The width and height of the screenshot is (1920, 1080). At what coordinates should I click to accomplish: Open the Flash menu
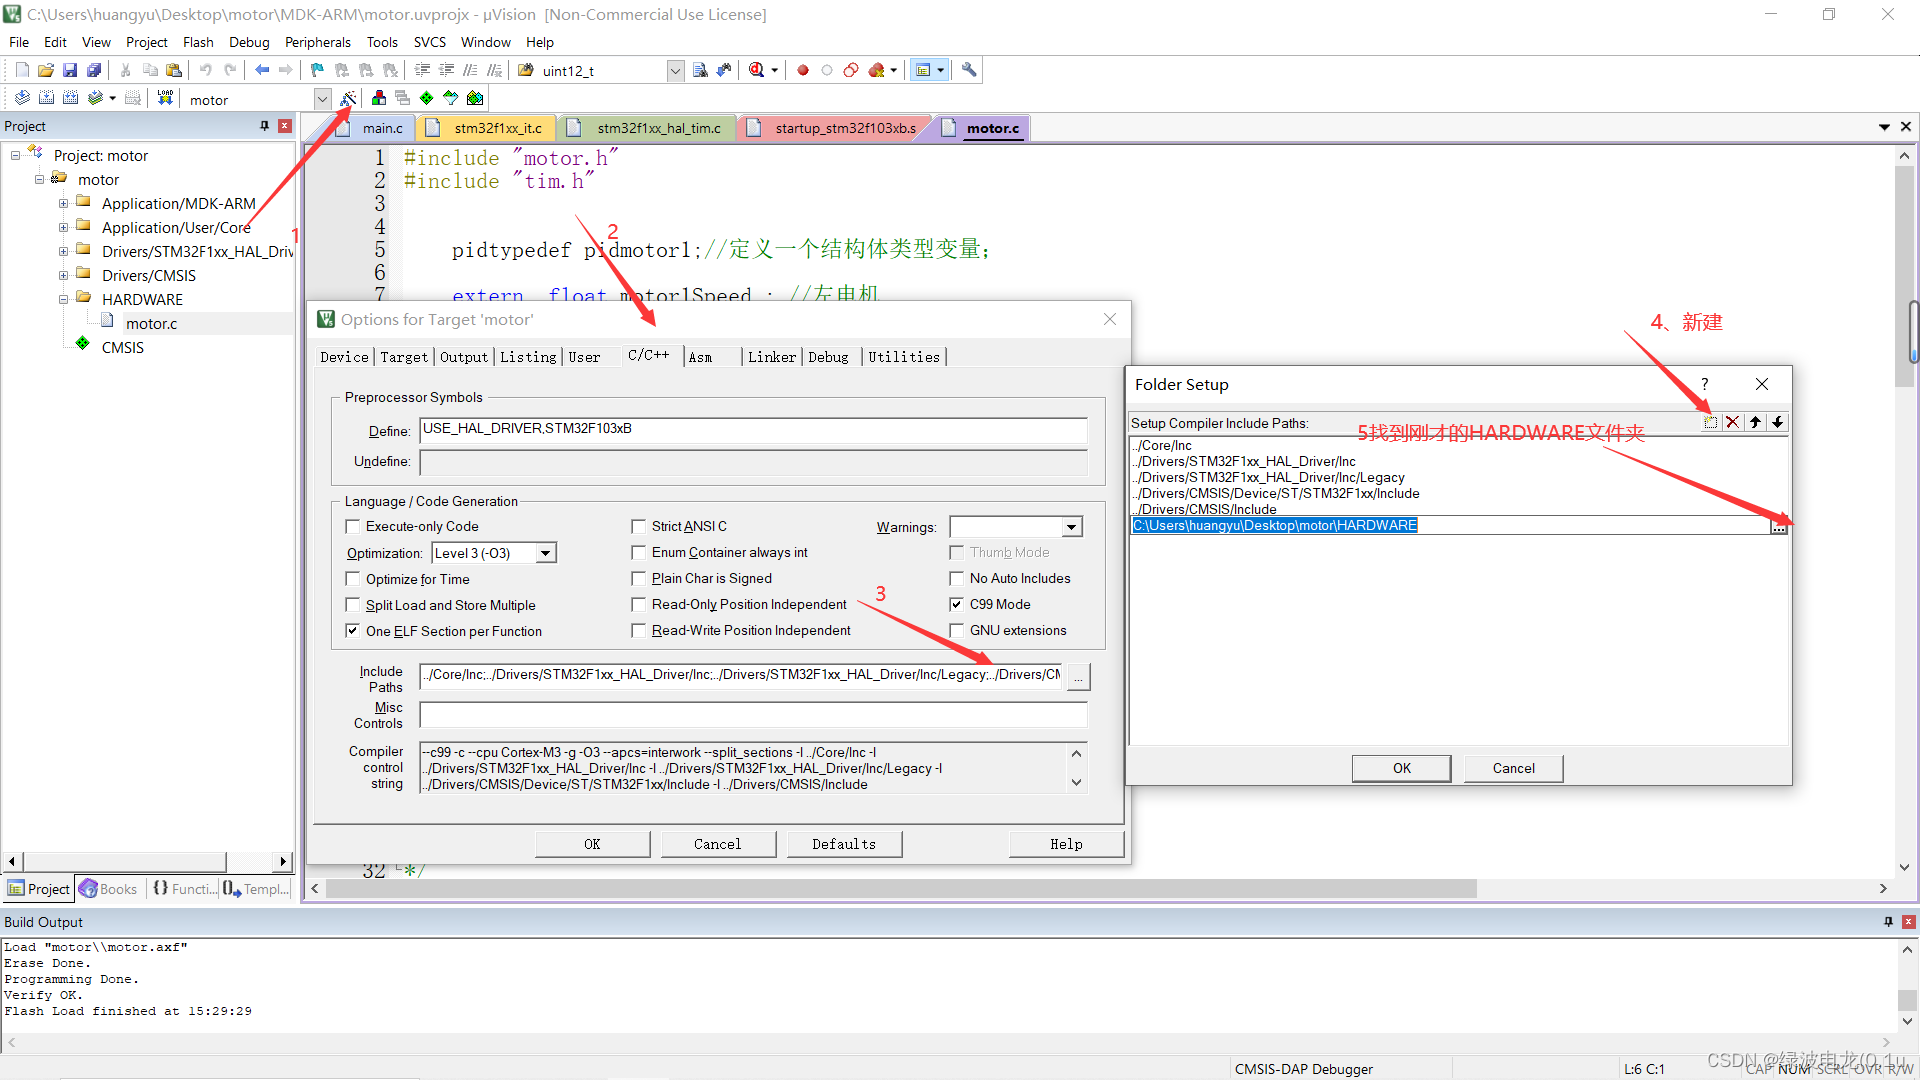(198, 42)
